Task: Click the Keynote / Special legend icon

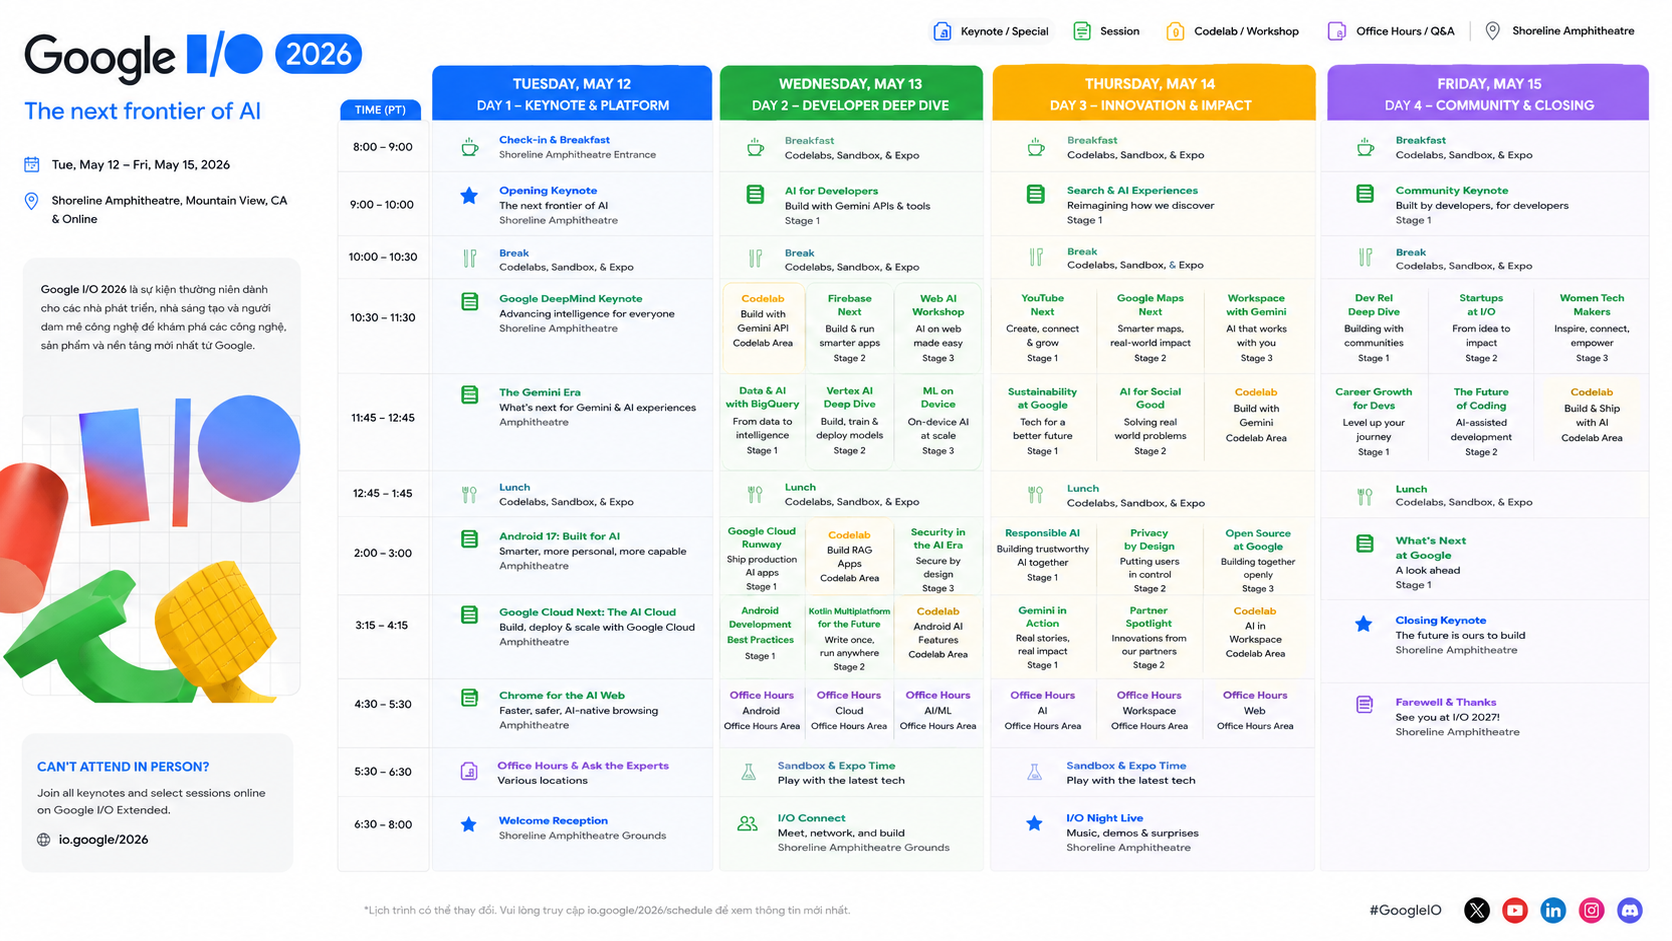Action: click(x=942, y=31)
